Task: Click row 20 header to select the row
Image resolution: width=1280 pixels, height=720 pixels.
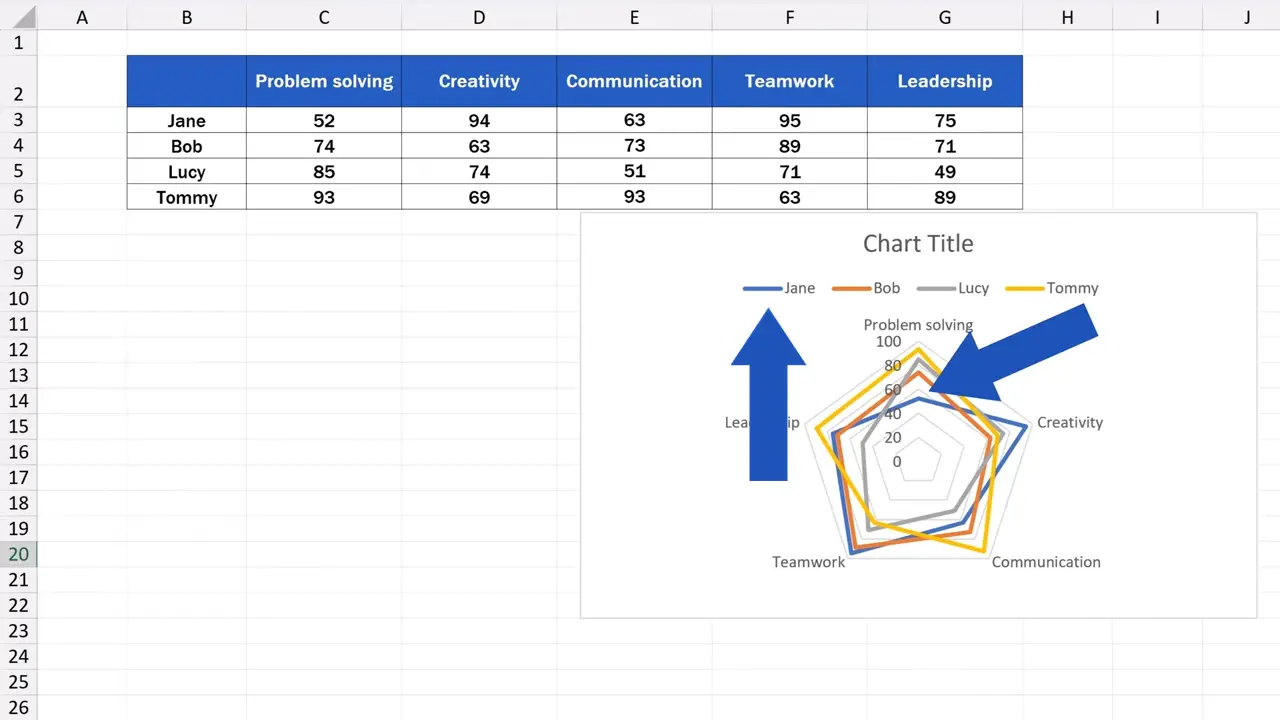Action: 18,554
